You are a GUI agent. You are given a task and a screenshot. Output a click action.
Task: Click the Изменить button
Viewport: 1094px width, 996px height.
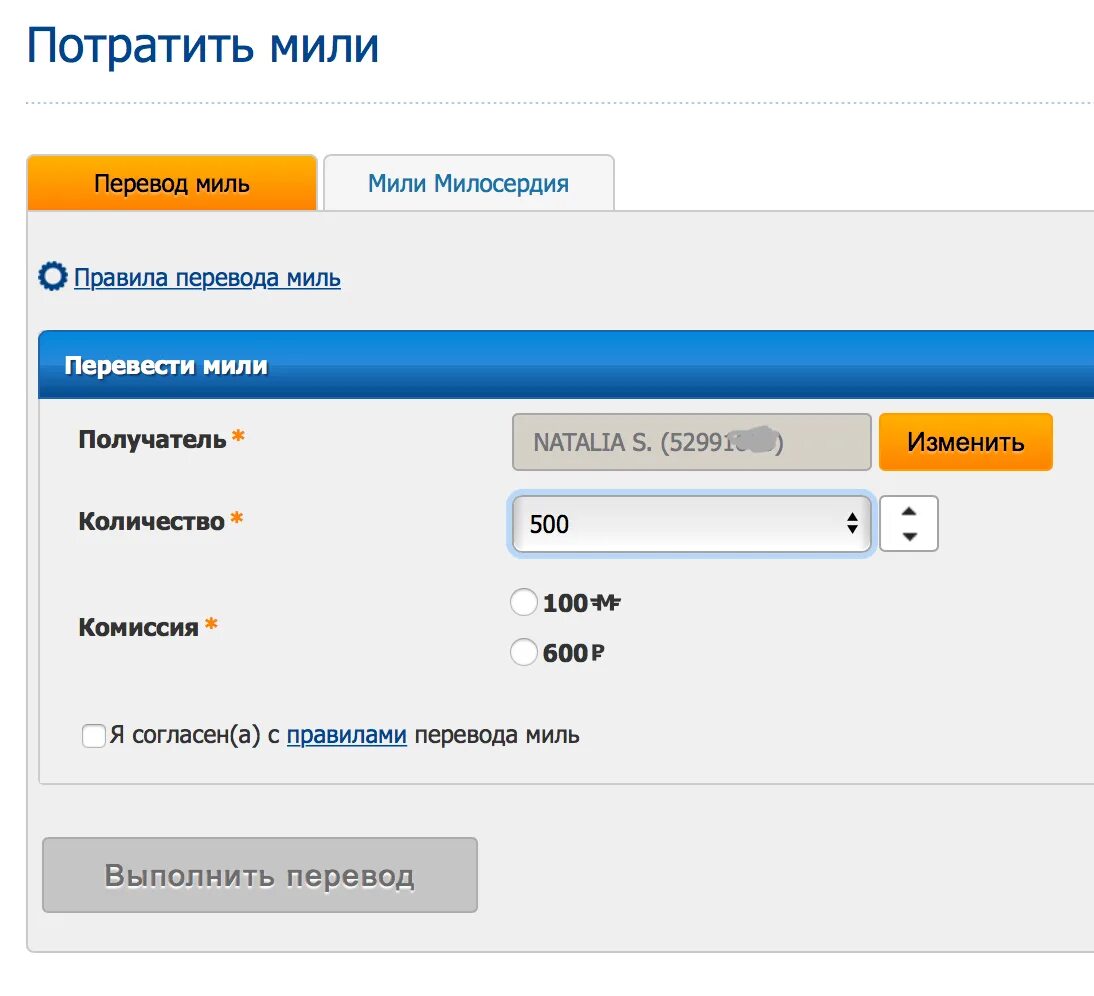pos(966,442)
